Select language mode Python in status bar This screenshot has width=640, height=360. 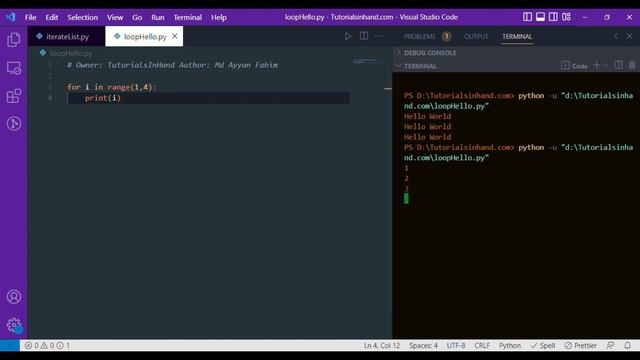(510, 345)
